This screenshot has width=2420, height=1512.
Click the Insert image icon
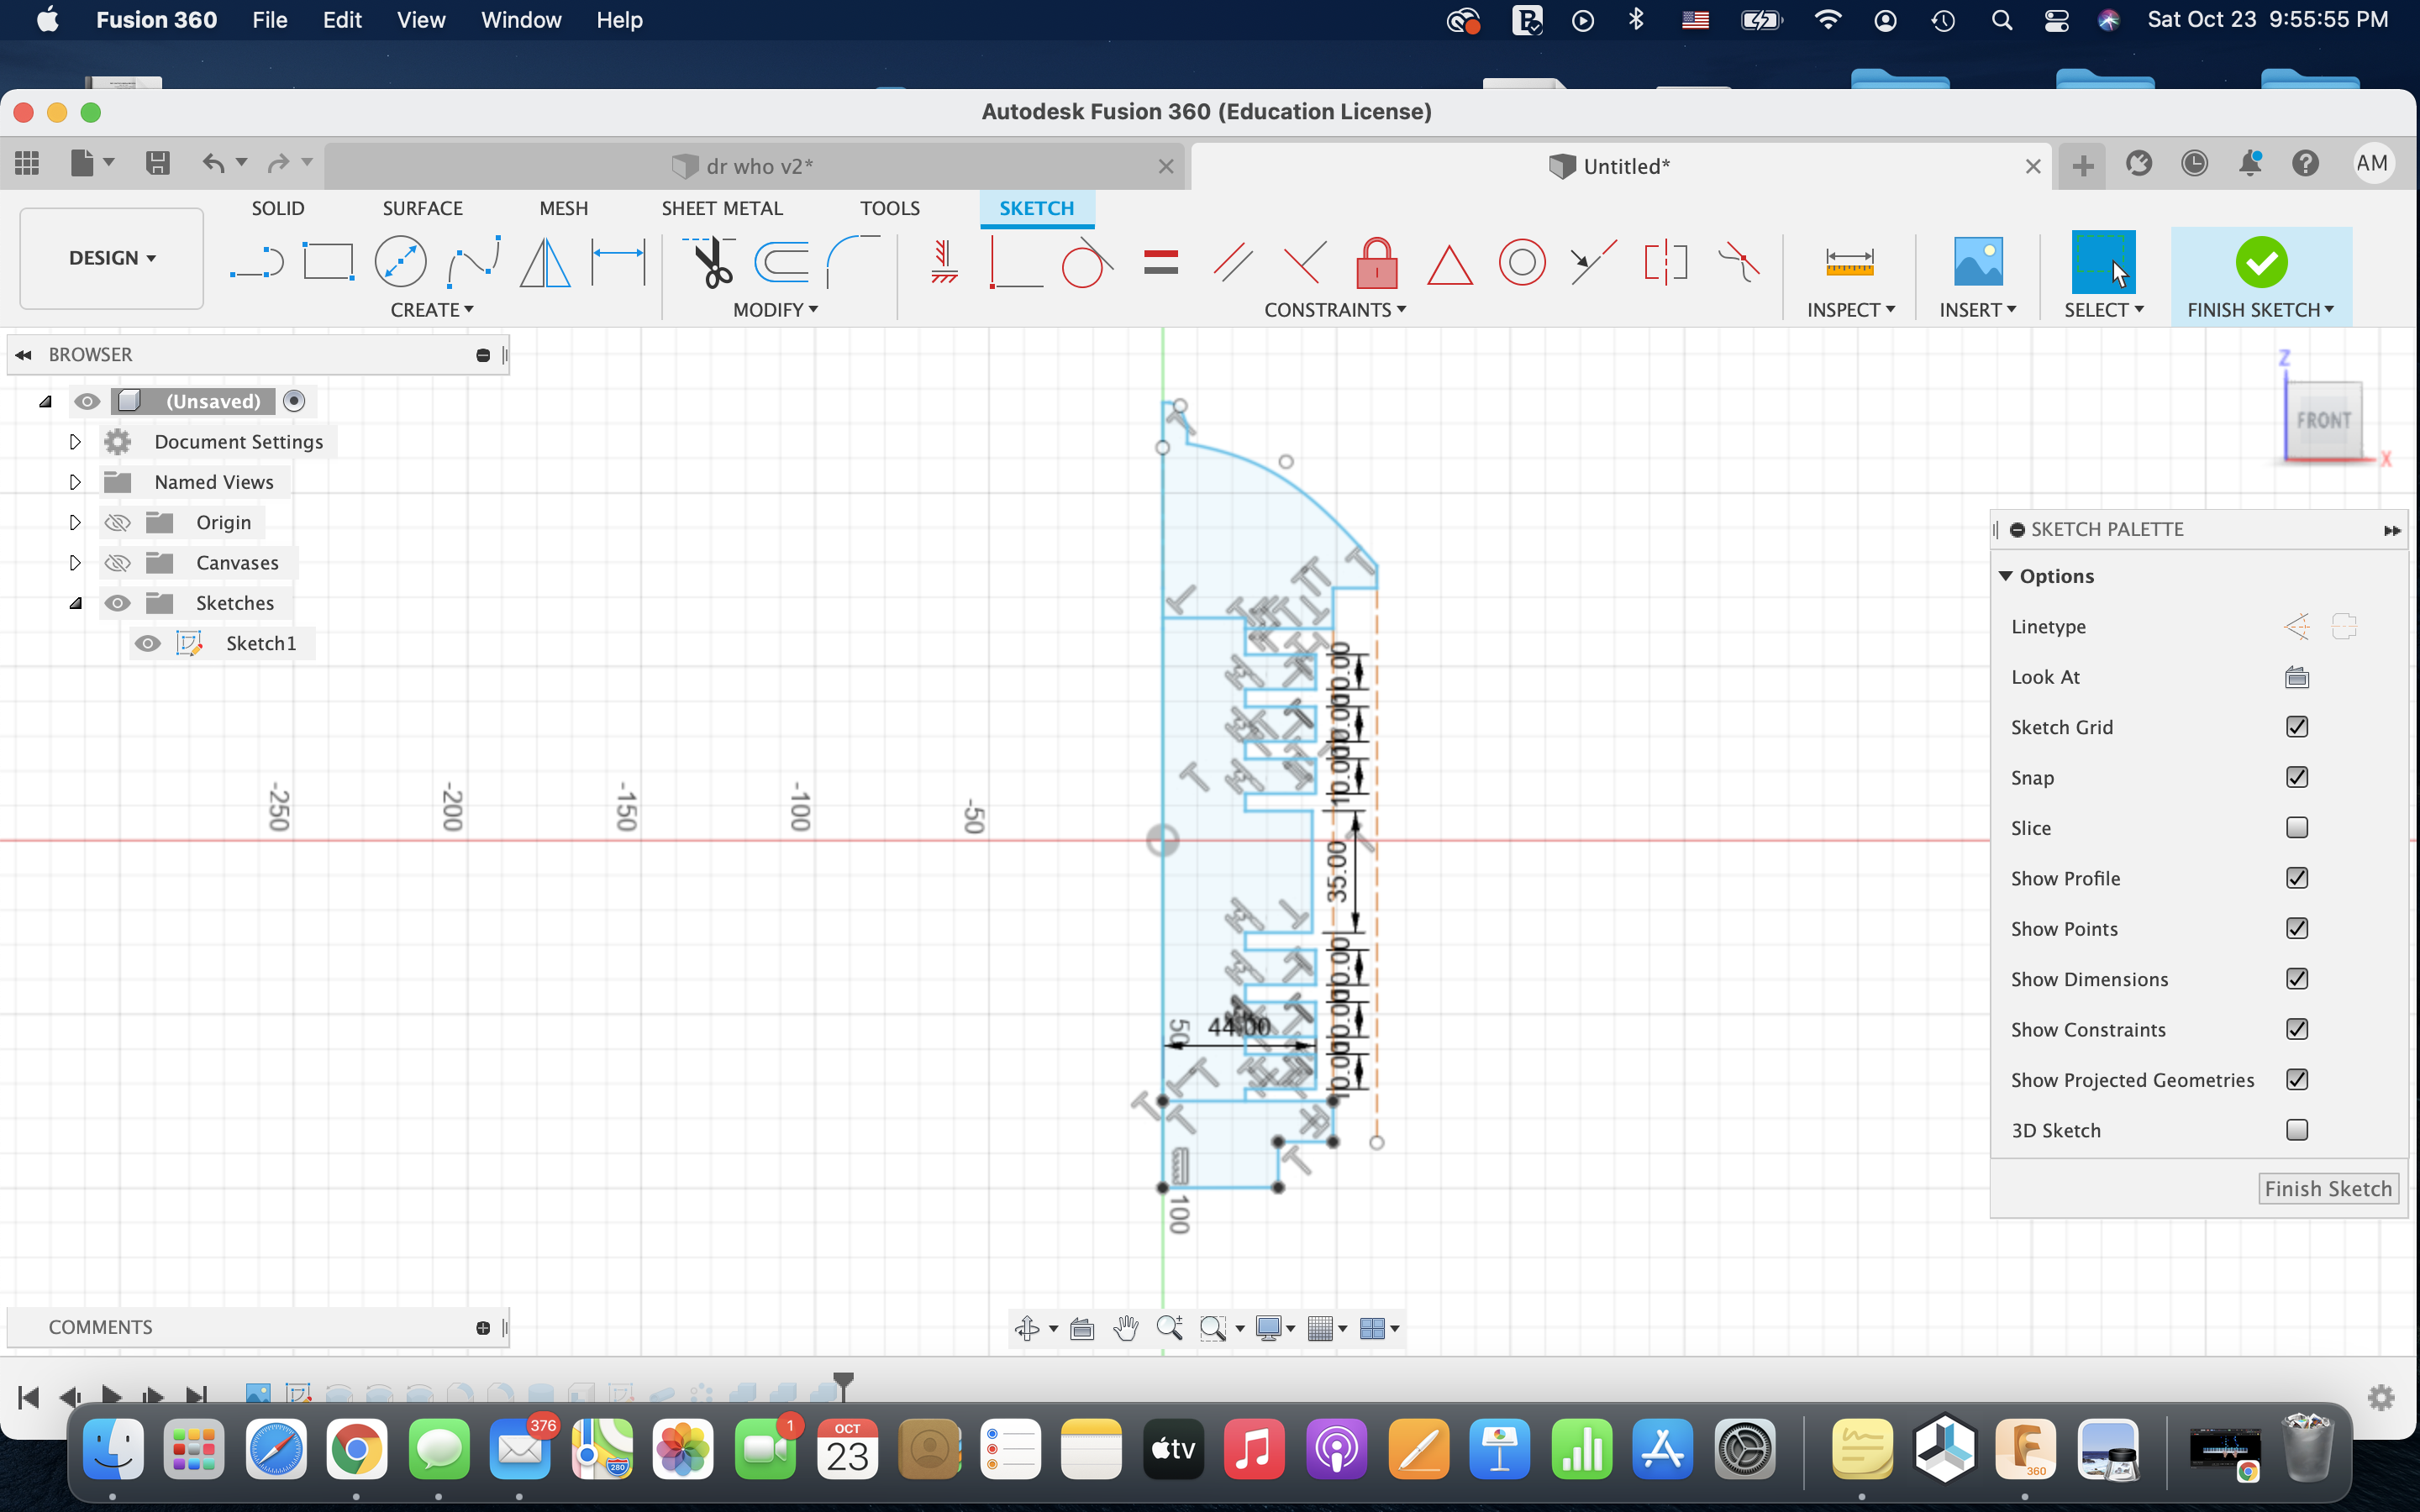(x=1977, y=261)
